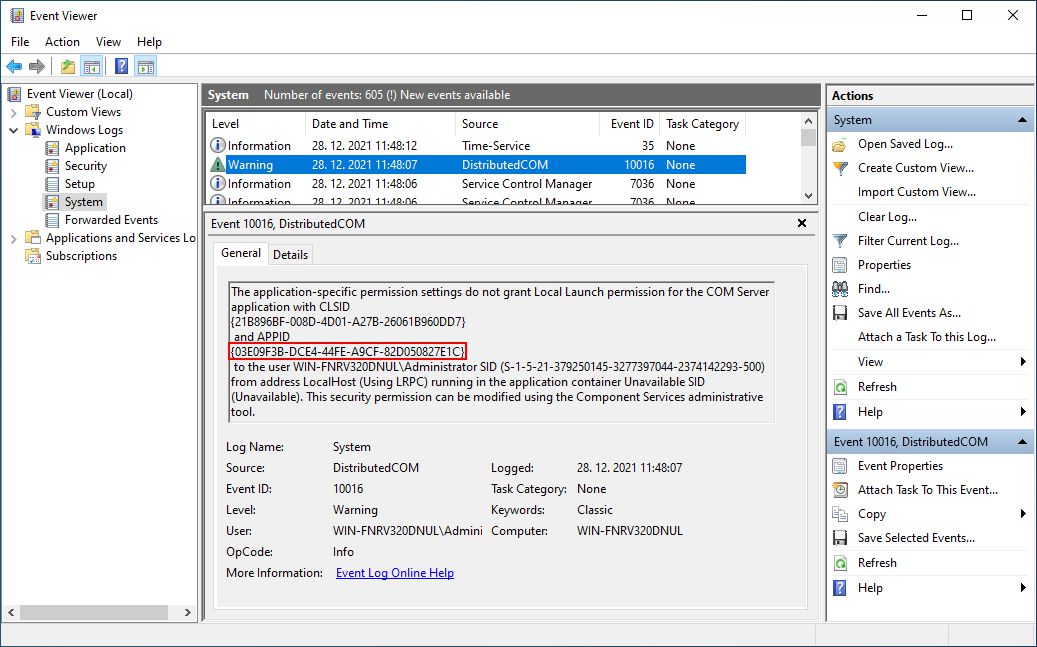
Task: Click the Up one level folder icon
Action: 67,66
